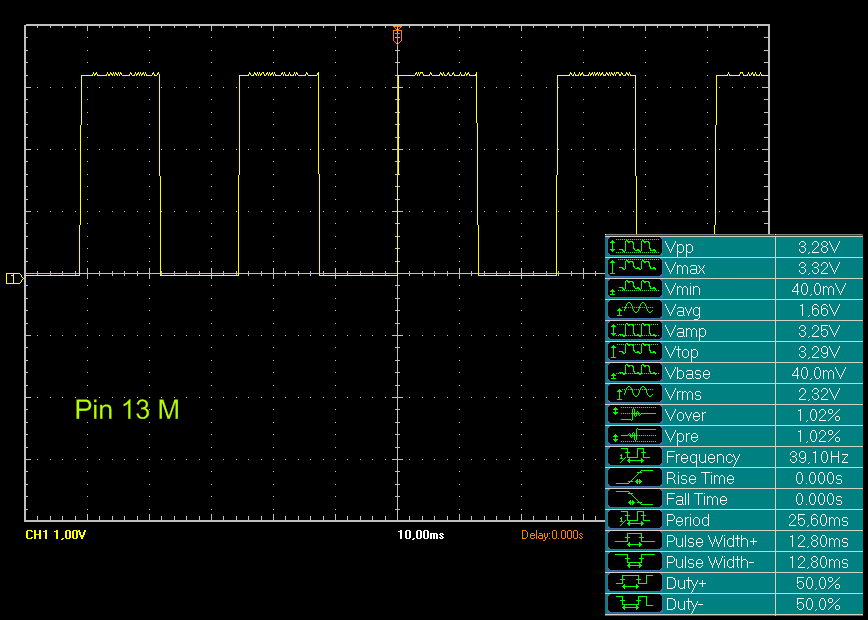
Task: Select the Vpp value 3,28V
Action: click(x=819, y=247)
